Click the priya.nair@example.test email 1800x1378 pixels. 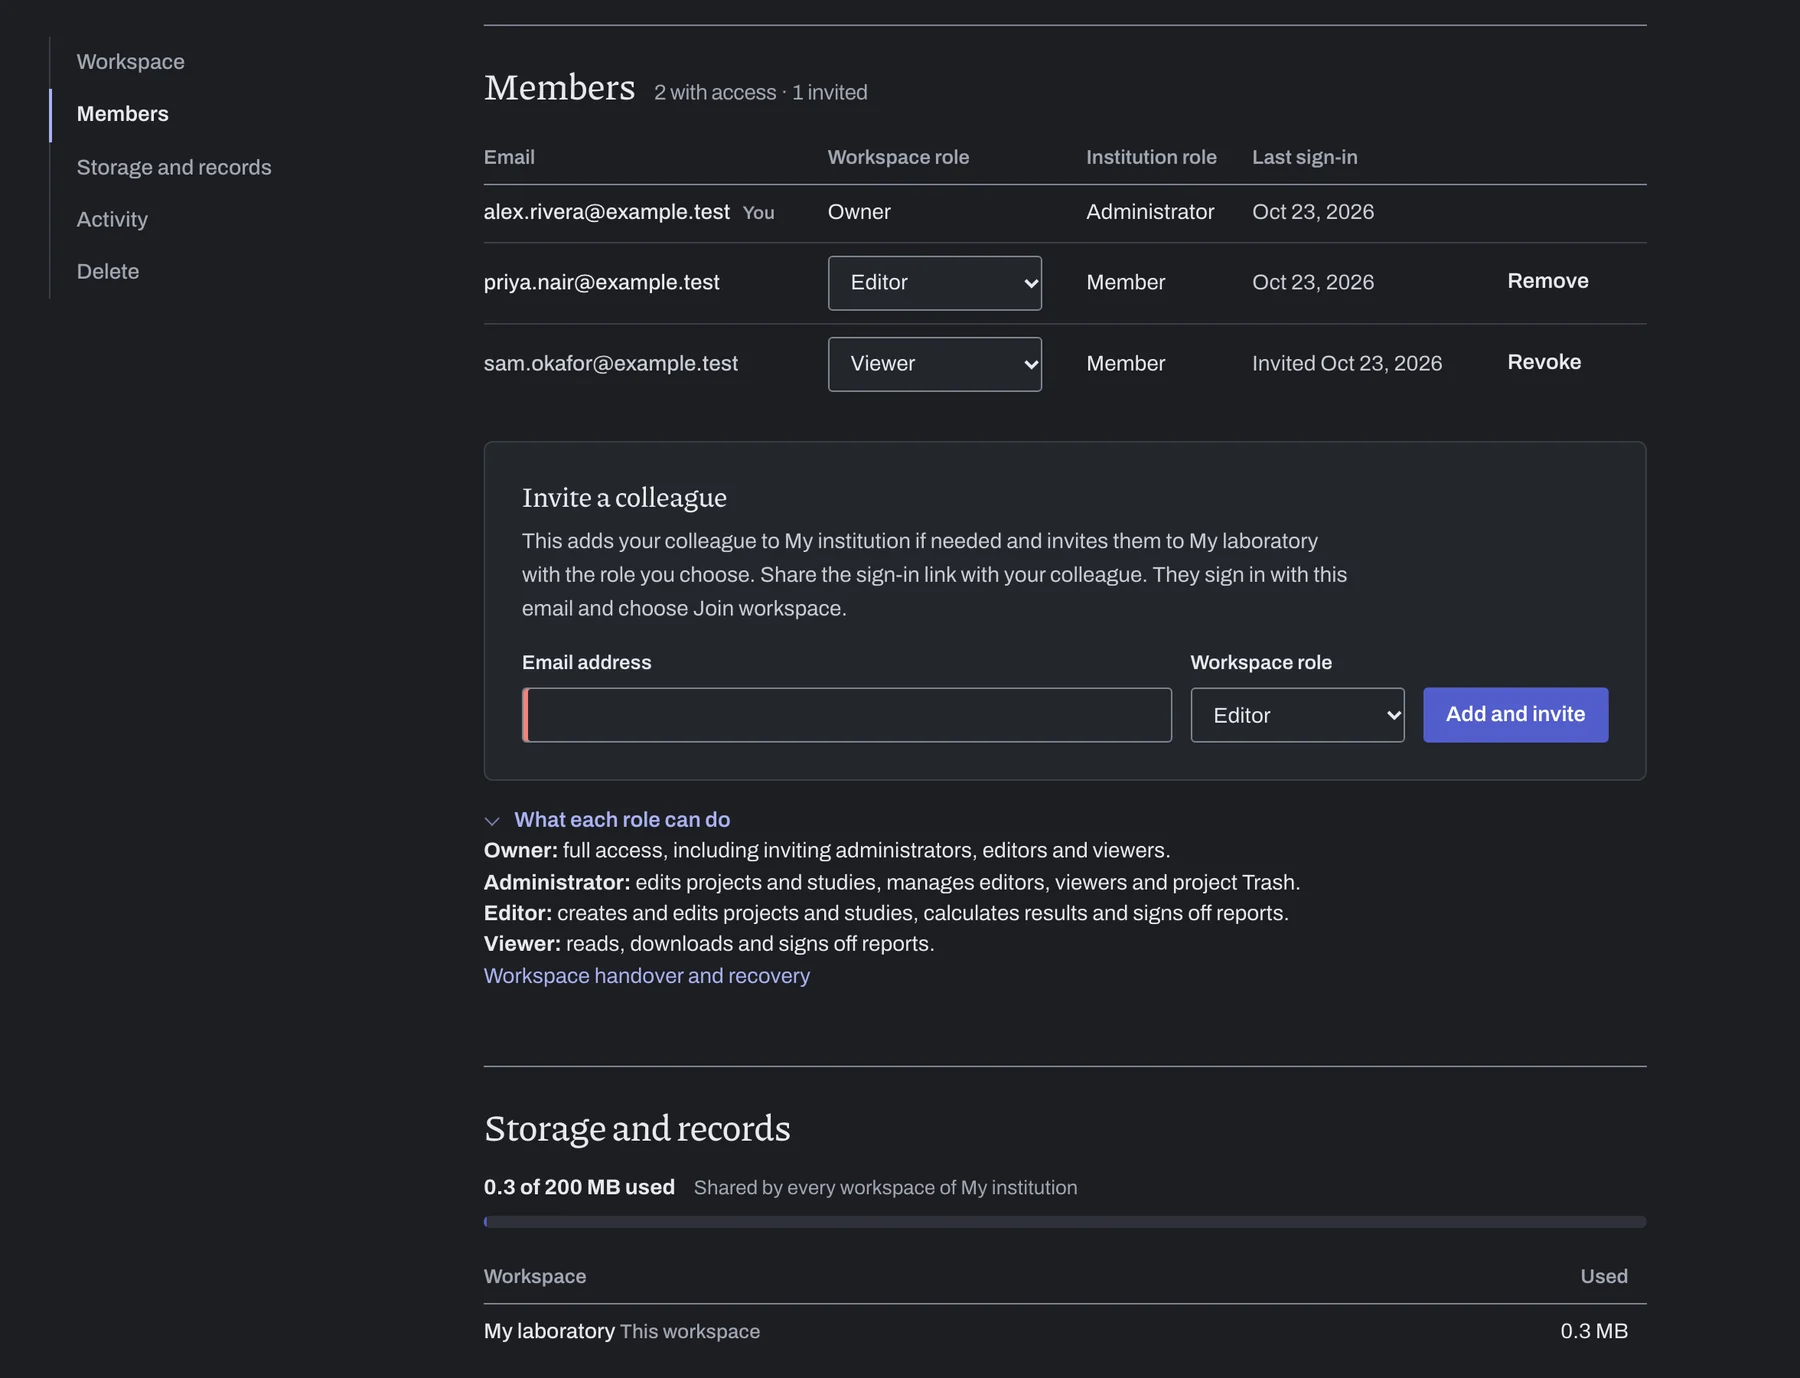601,283
